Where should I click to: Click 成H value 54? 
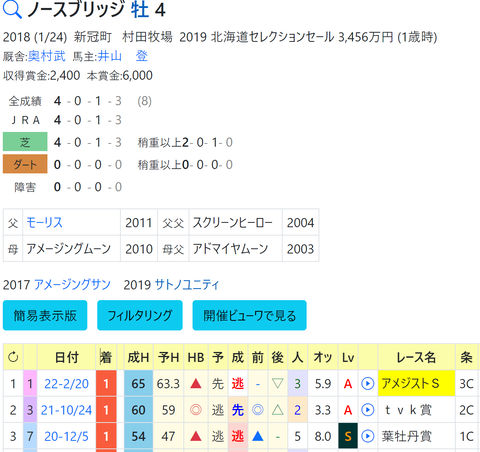[x=138, y=436]
